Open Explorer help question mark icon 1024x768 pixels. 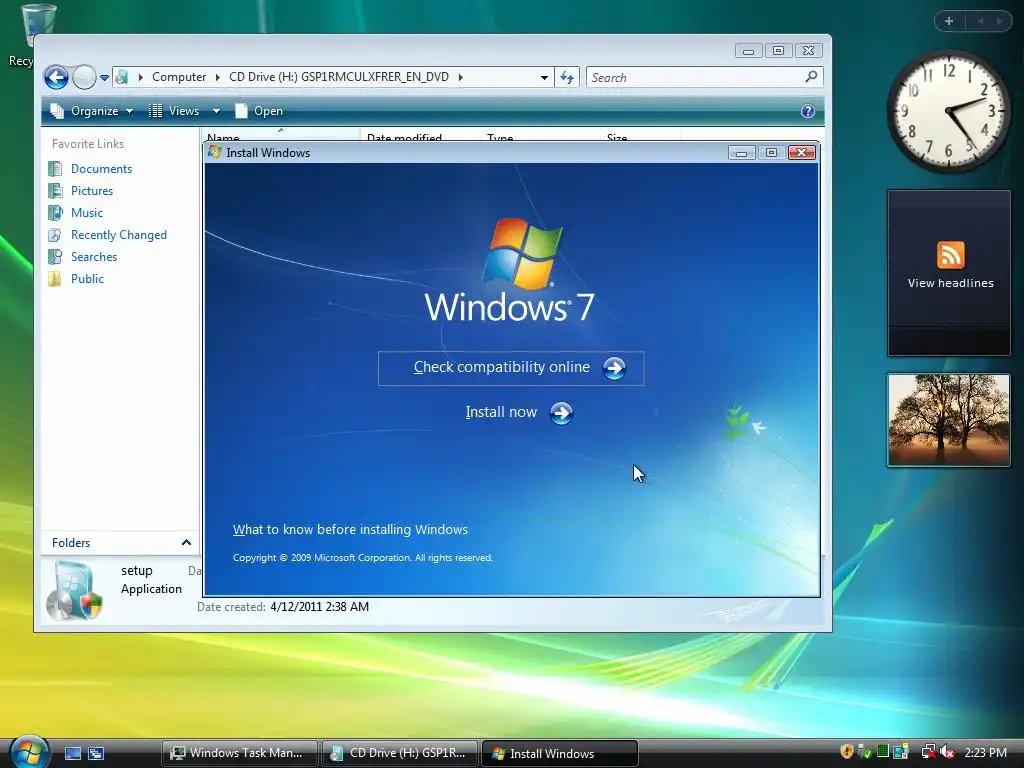808,111
